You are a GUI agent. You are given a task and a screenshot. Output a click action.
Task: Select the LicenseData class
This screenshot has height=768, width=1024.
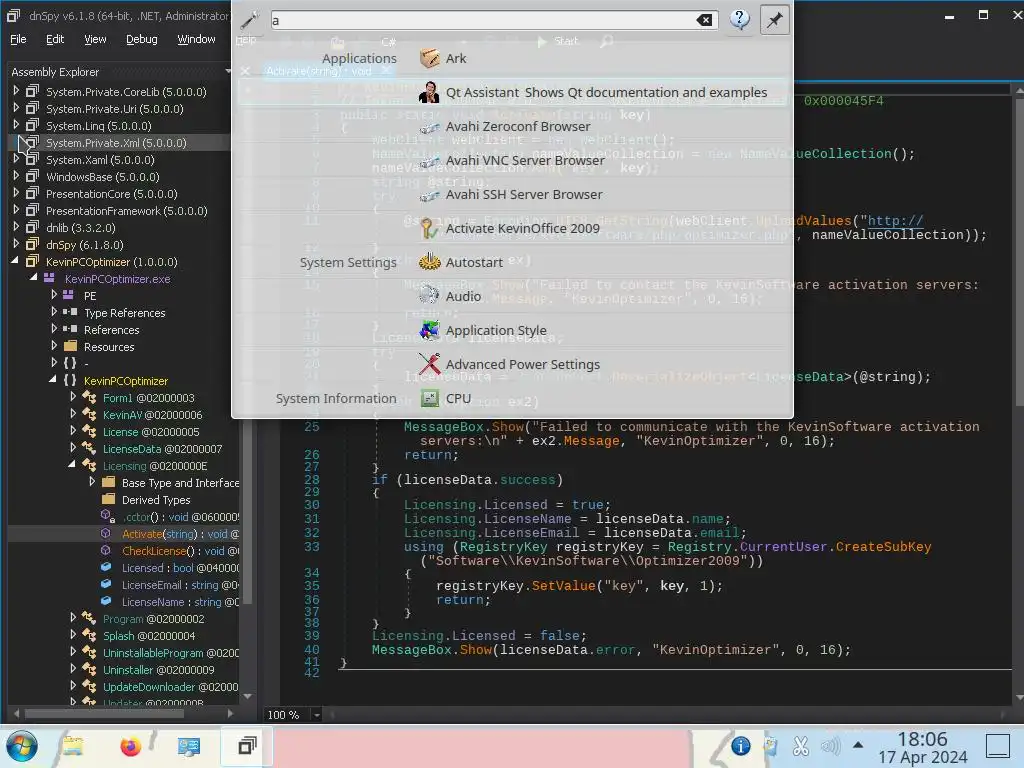(x=162, y=449)
